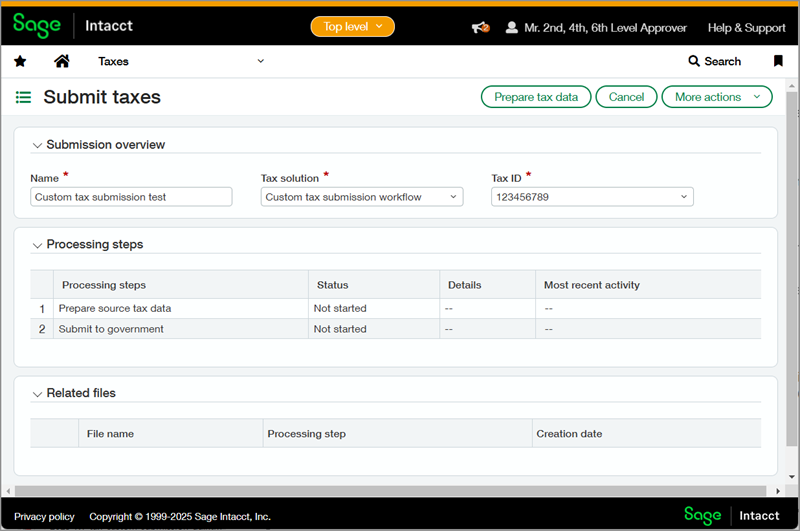Open the More actions menu
This screenshot has width=800, height=531.
[x=716, y=97]
